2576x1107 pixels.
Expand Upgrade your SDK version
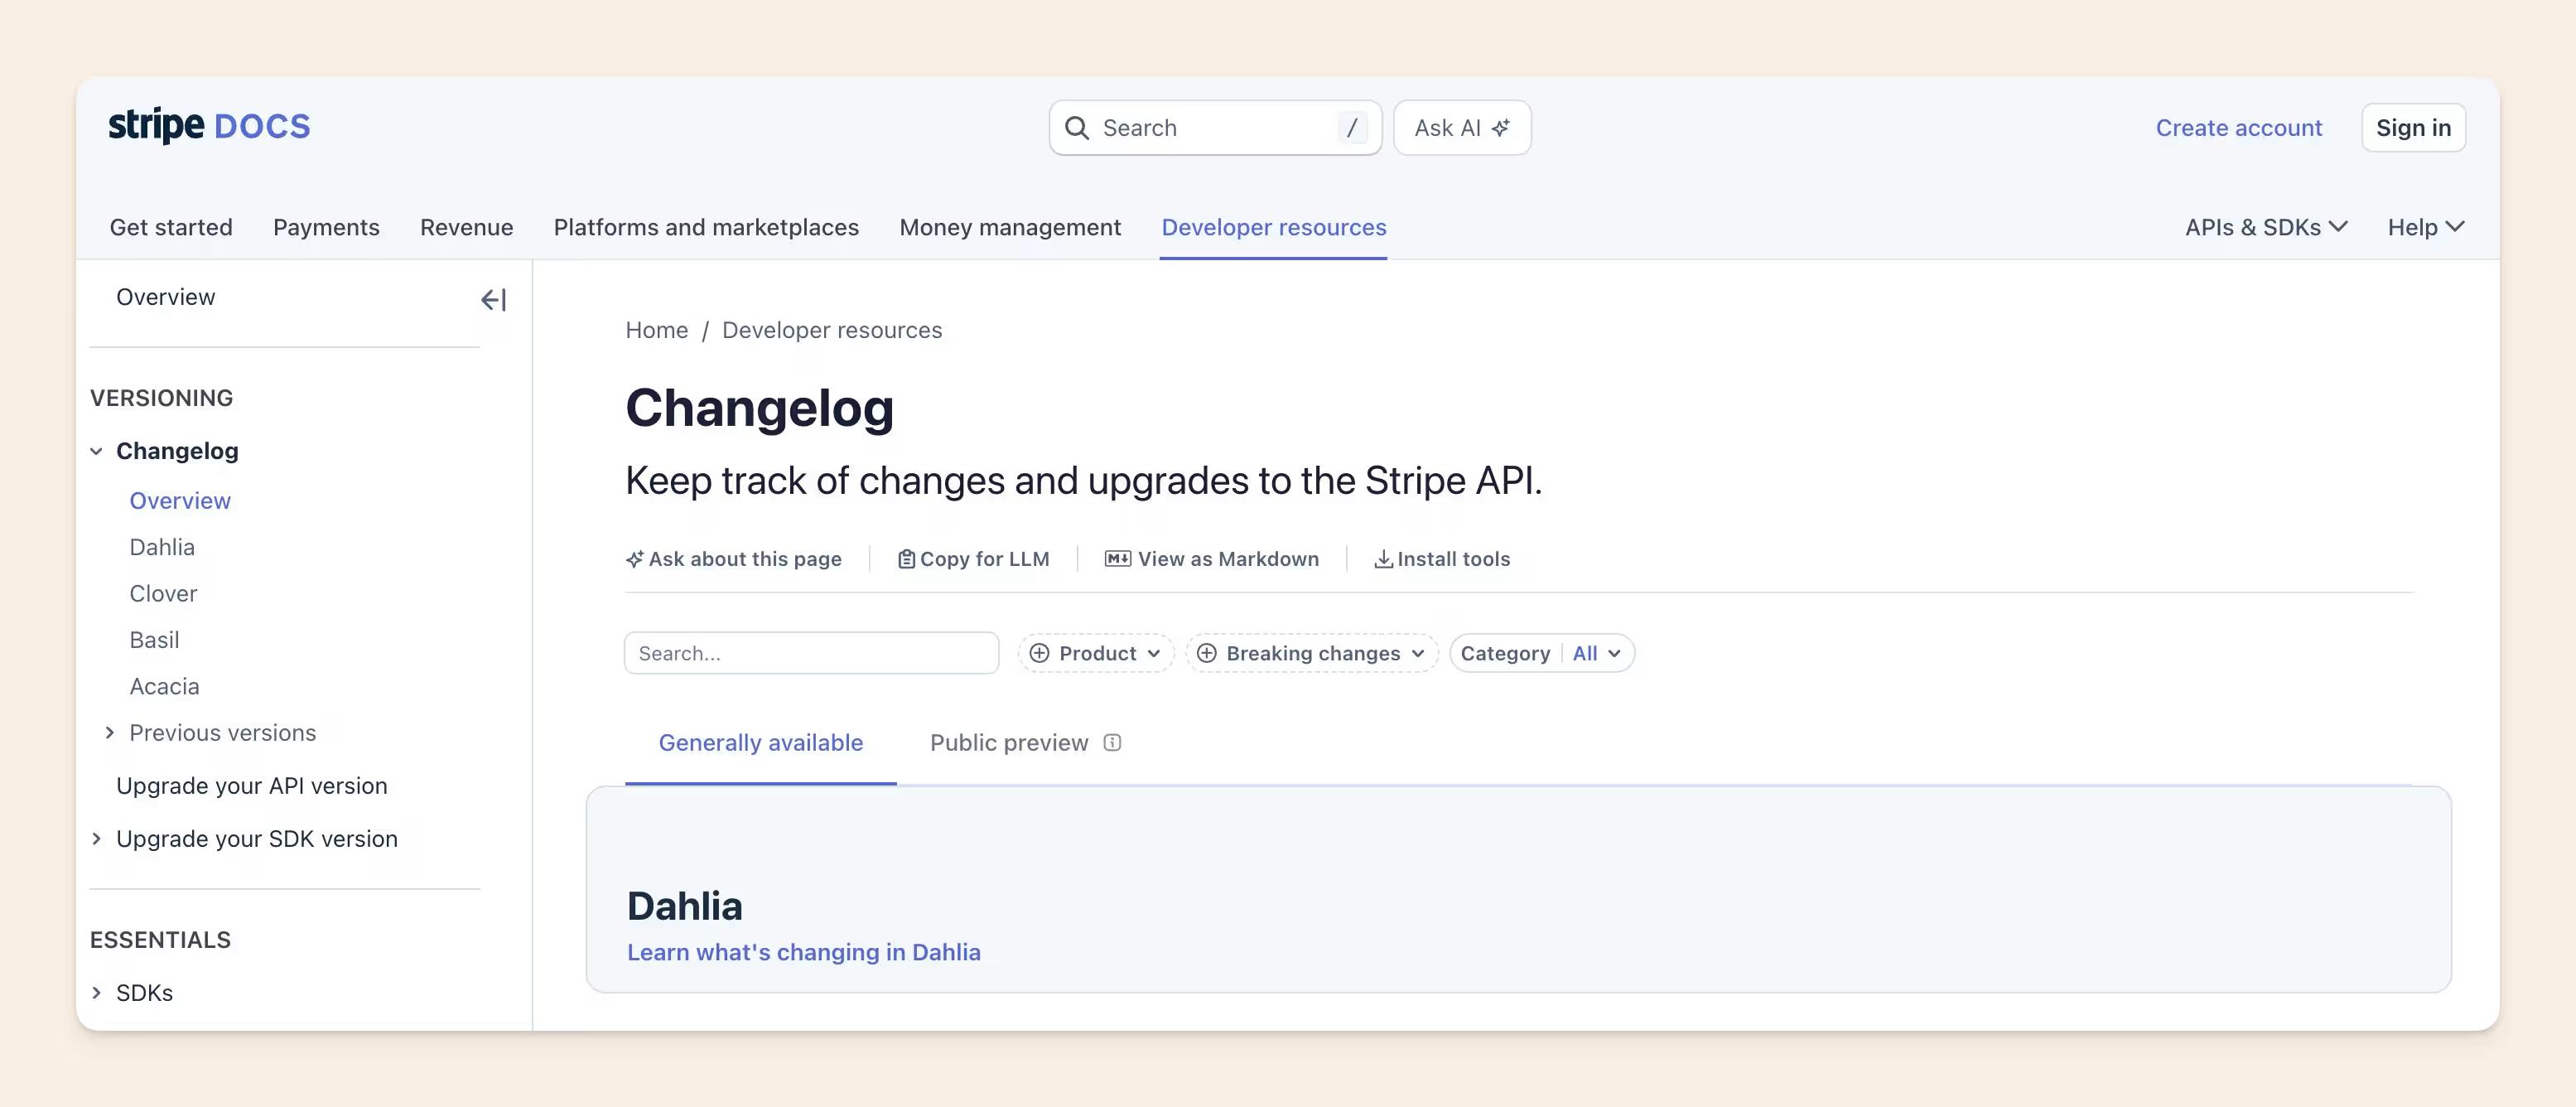[96, 839]
